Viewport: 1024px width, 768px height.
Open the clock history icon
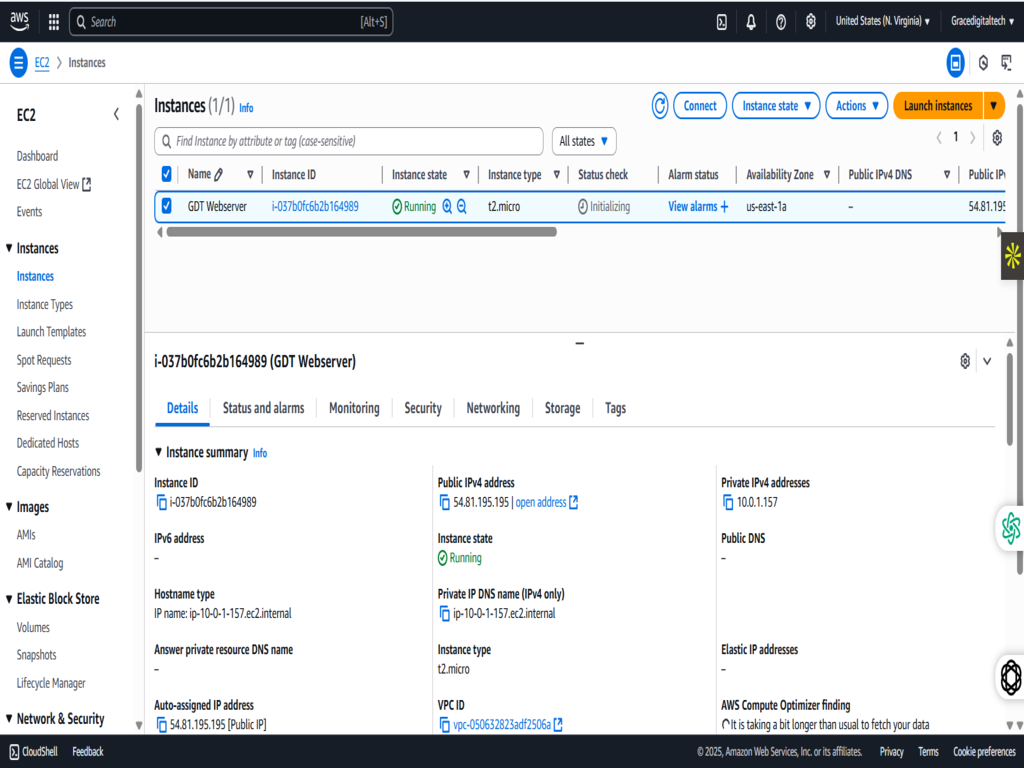pos(983,63)
